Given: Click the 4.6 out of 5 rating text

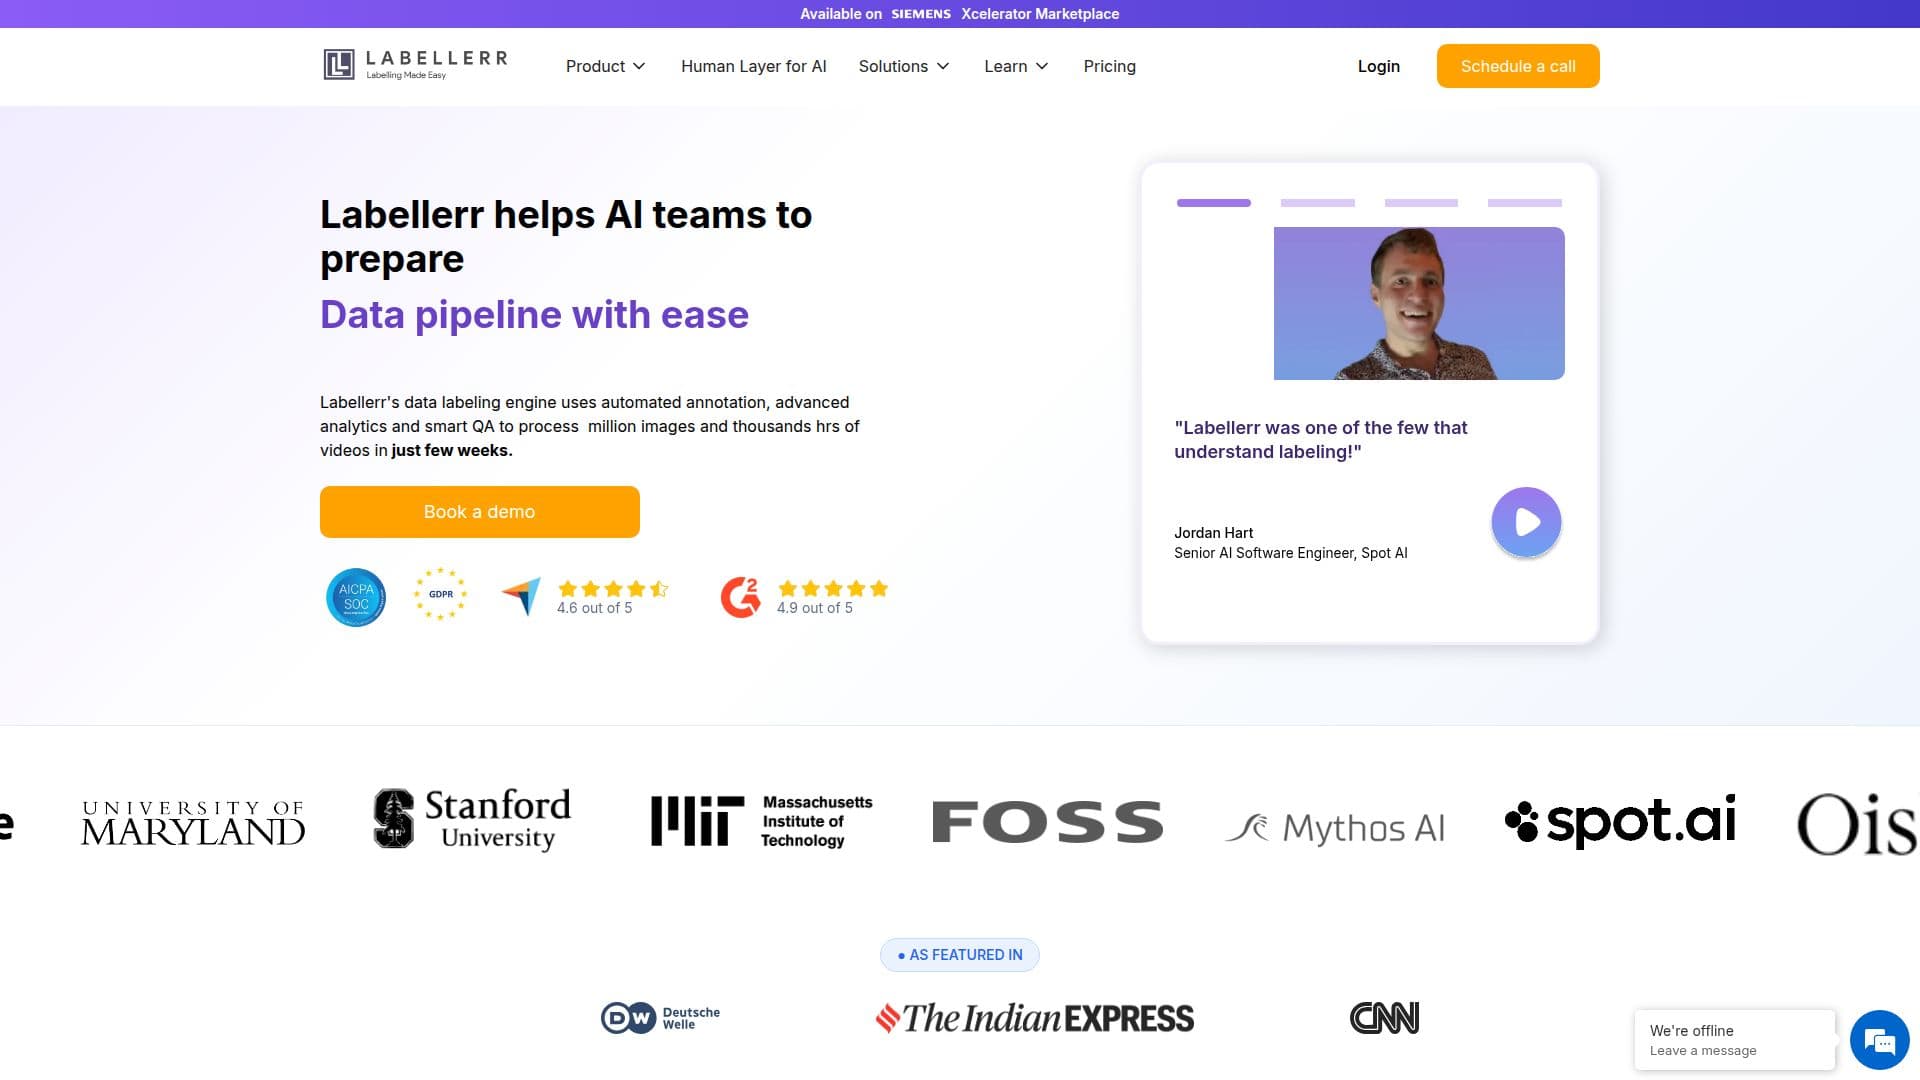Looking at the screenshot, I should pos(595,608).
